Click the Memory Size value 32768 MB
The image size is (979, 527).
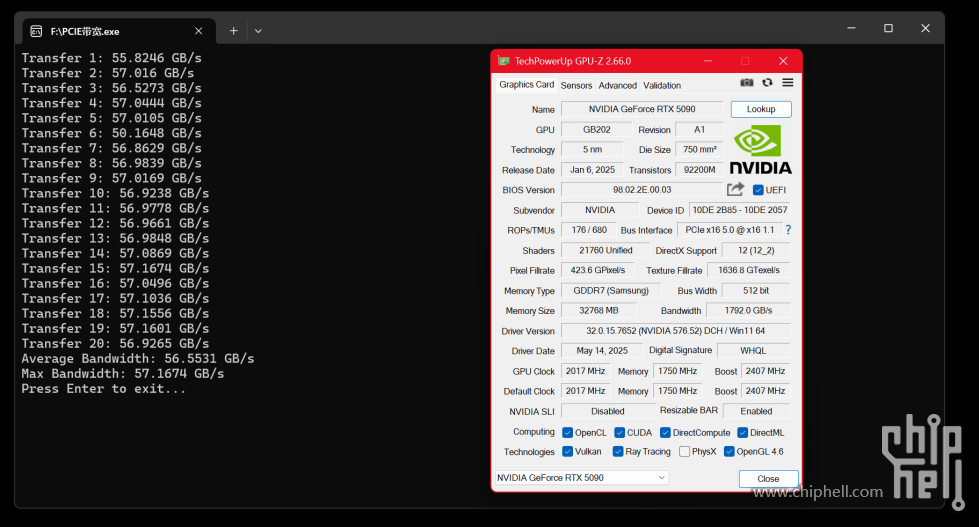coord(599,310)
